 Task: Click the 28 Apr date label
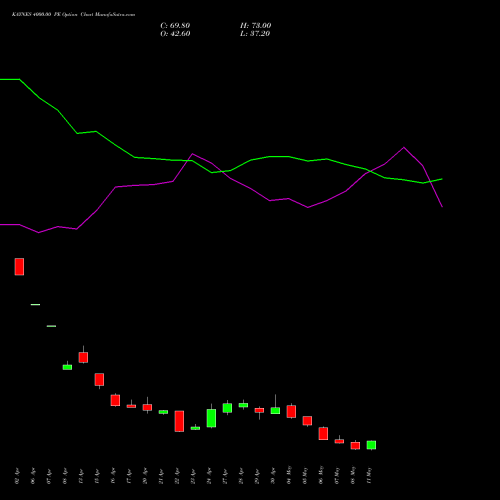click(241, 476)
